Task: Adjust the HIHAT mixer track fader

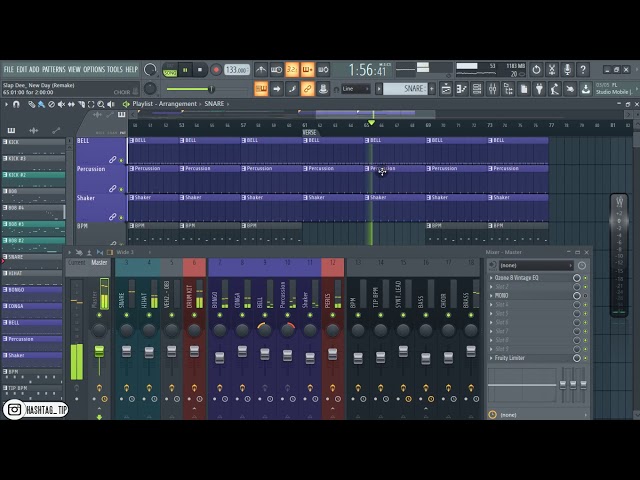Action: coord(149,352)
